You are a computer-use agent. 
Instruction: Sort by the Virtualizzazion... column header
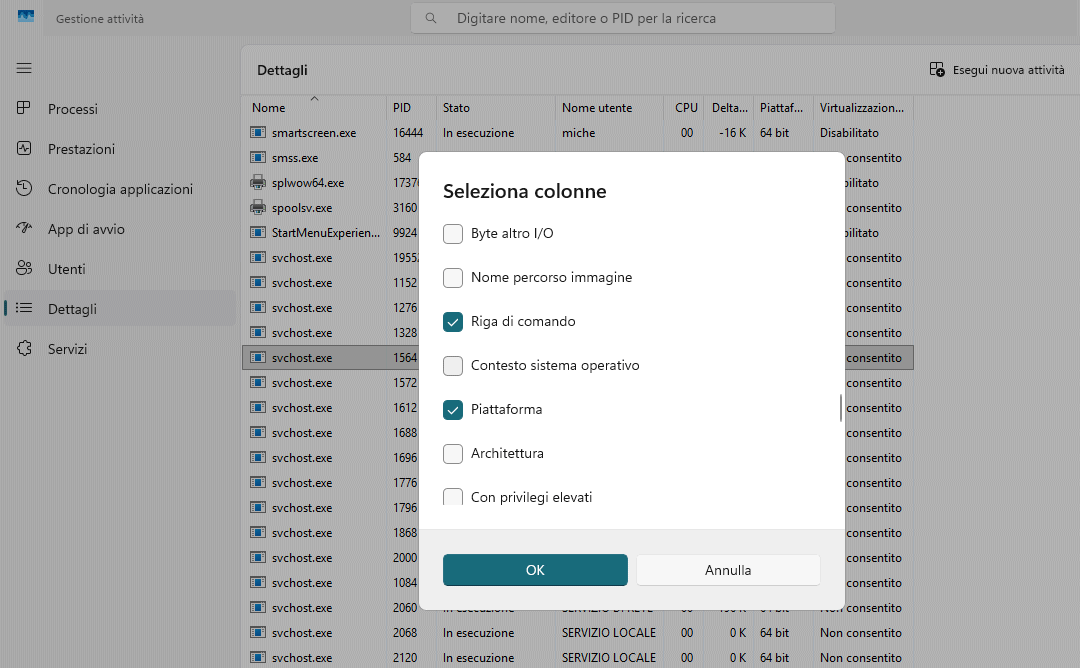(863, 107)
